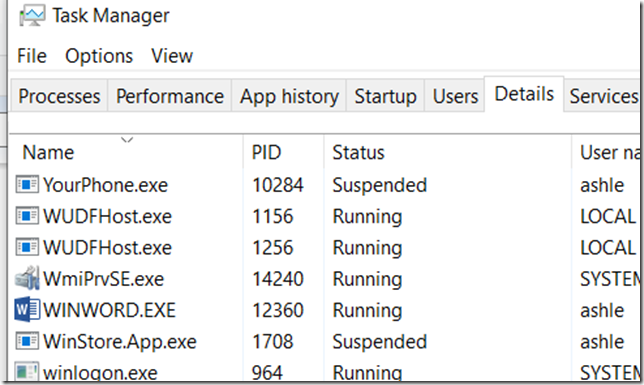Screen dimensions: 644x385
Task: Click Running status of WINWORD.EXE
Action: [367, 311]
